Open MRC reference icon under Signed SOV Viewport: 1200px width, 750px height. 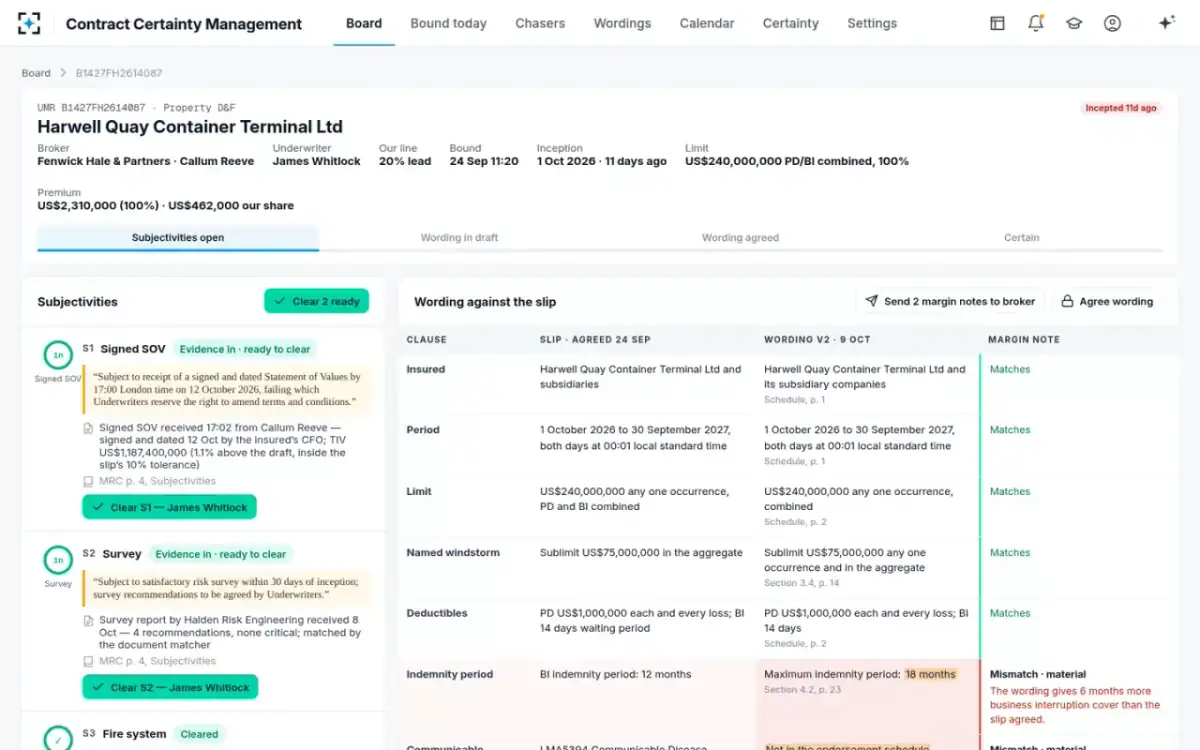point(88,481)
